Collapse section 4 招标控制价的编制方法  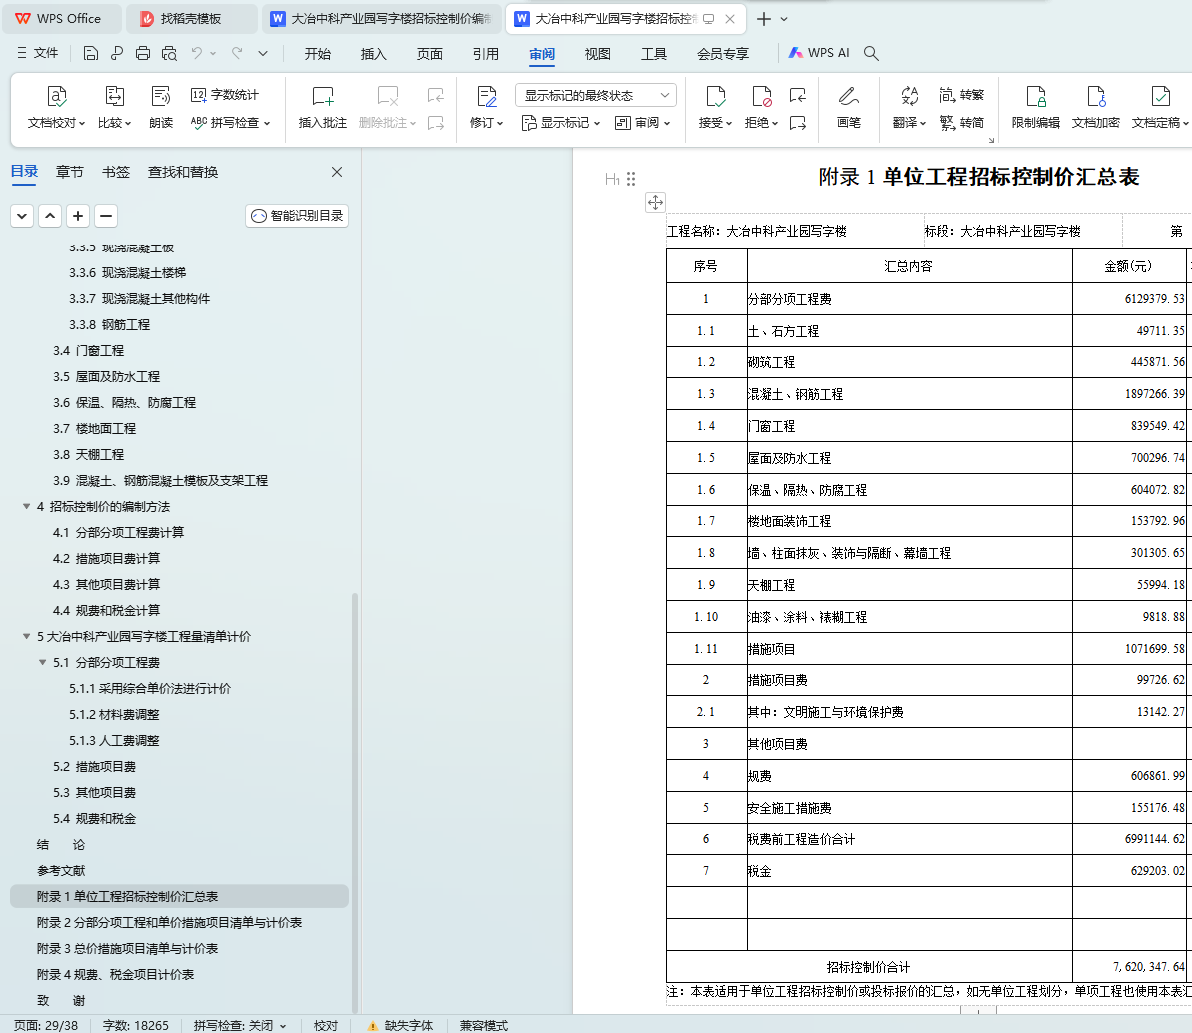click(x=27, y=506)
